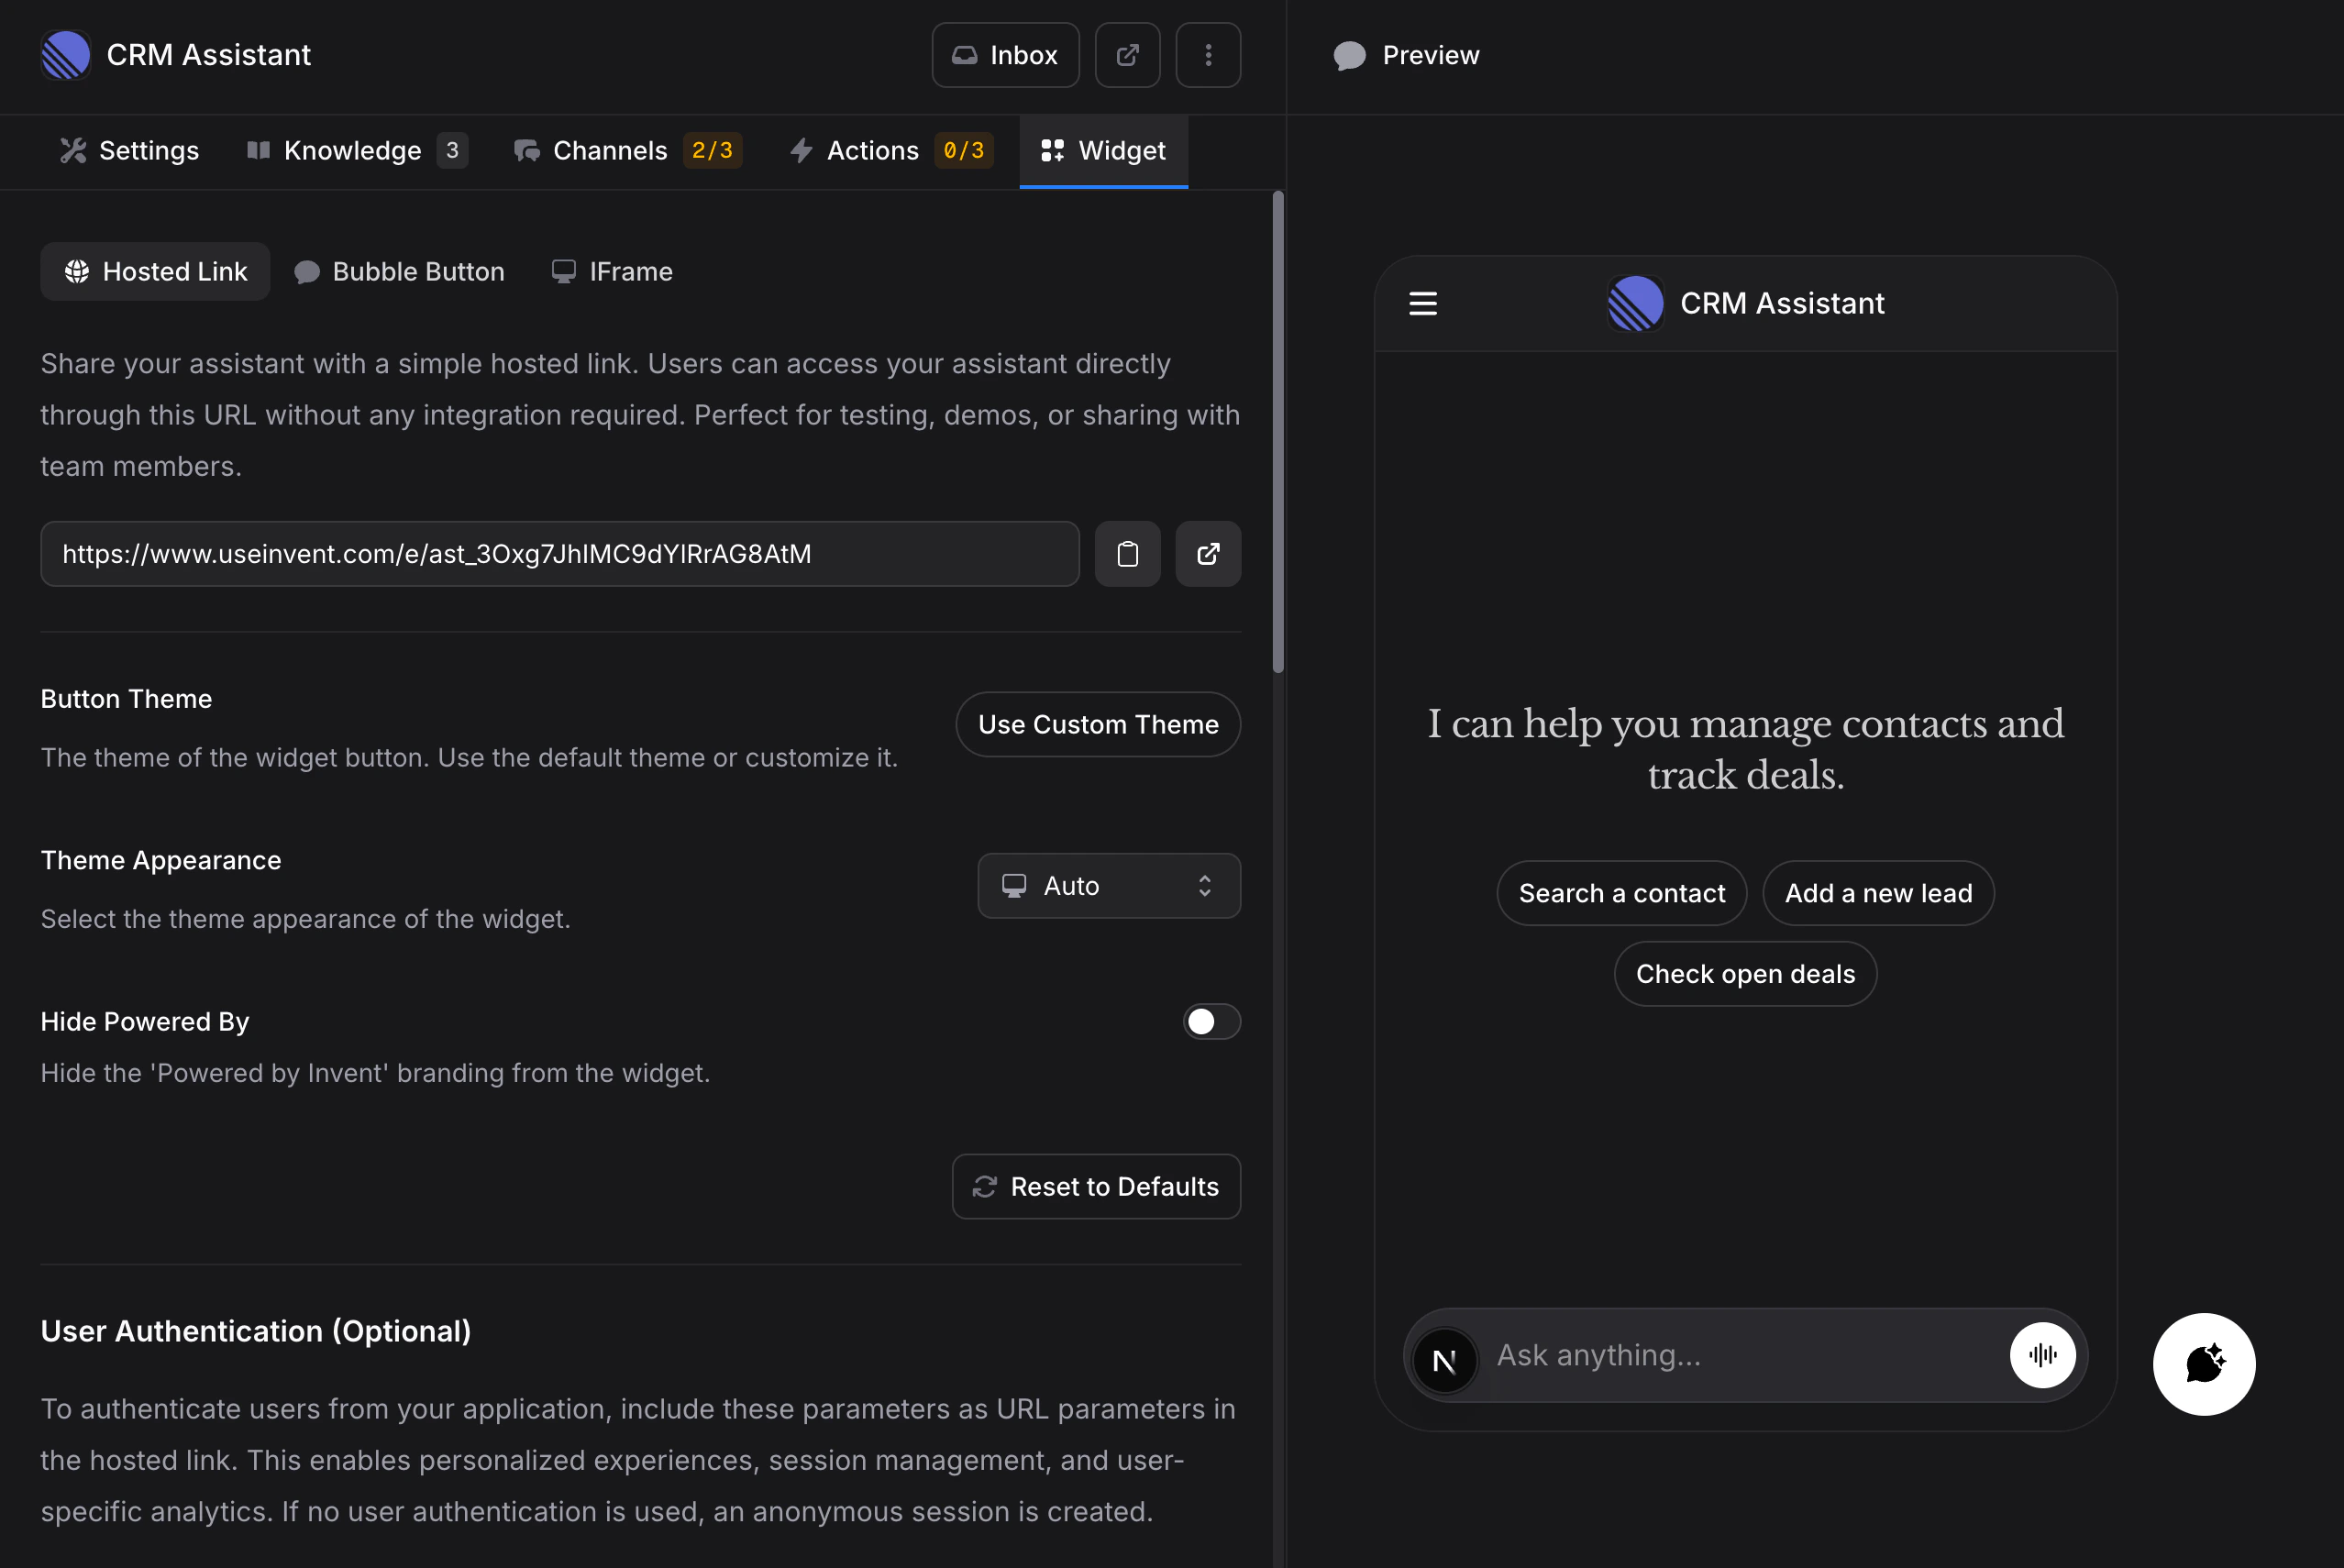Switch to the Bubble Button tab
The height and width of the screenshot is (1568, 2344).
click(399, 271)
